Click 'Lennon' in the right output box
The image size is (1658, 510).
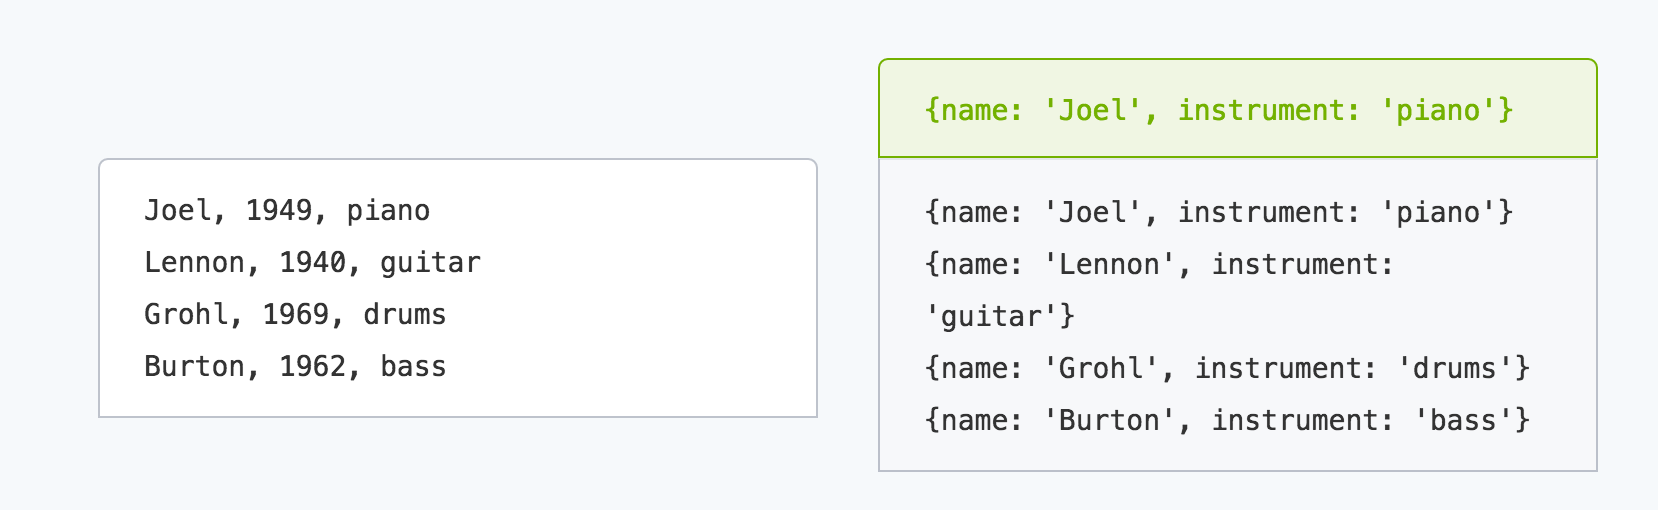pos(1109,264)
